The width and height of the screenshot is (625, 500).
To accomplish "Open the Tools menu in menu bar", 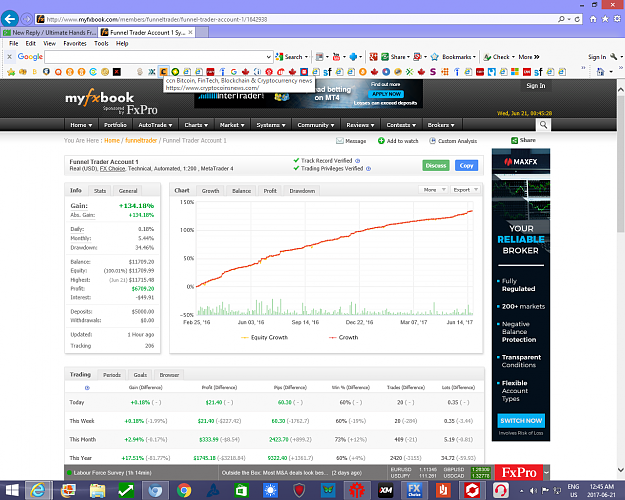I will (101, 43).
